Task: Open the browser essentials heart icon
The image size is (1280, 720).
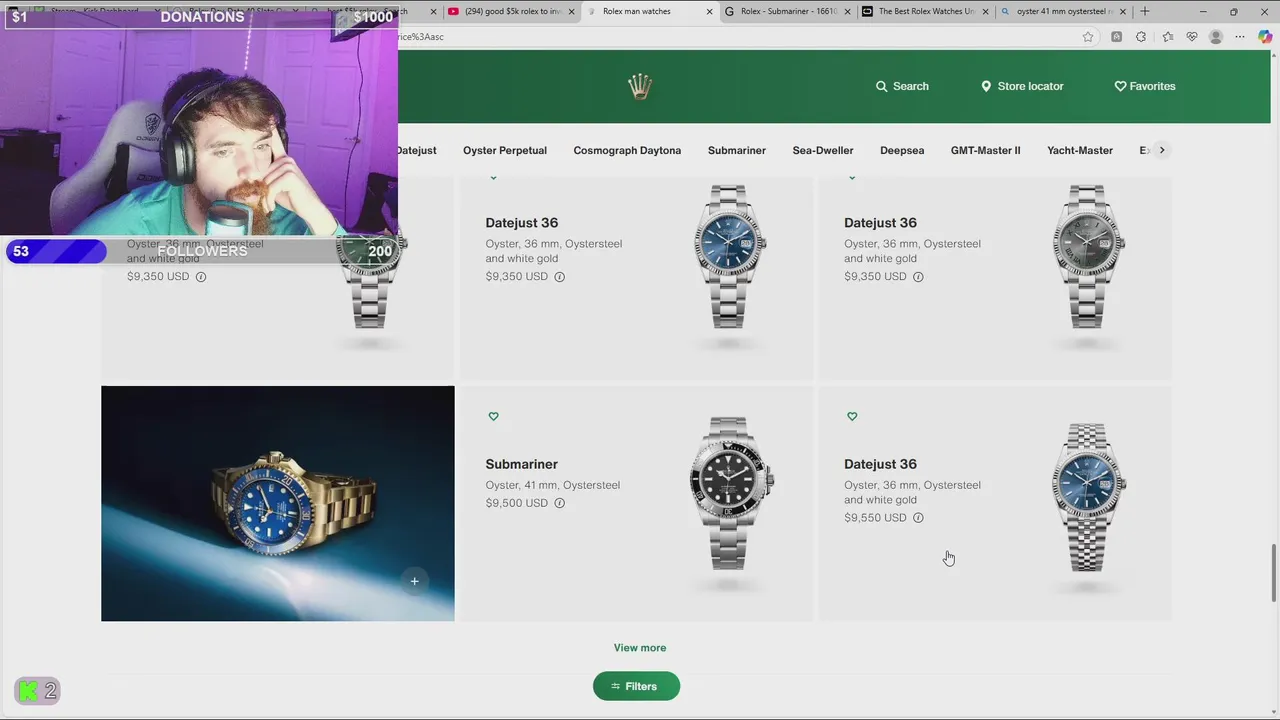Action: click(1192, 37)
